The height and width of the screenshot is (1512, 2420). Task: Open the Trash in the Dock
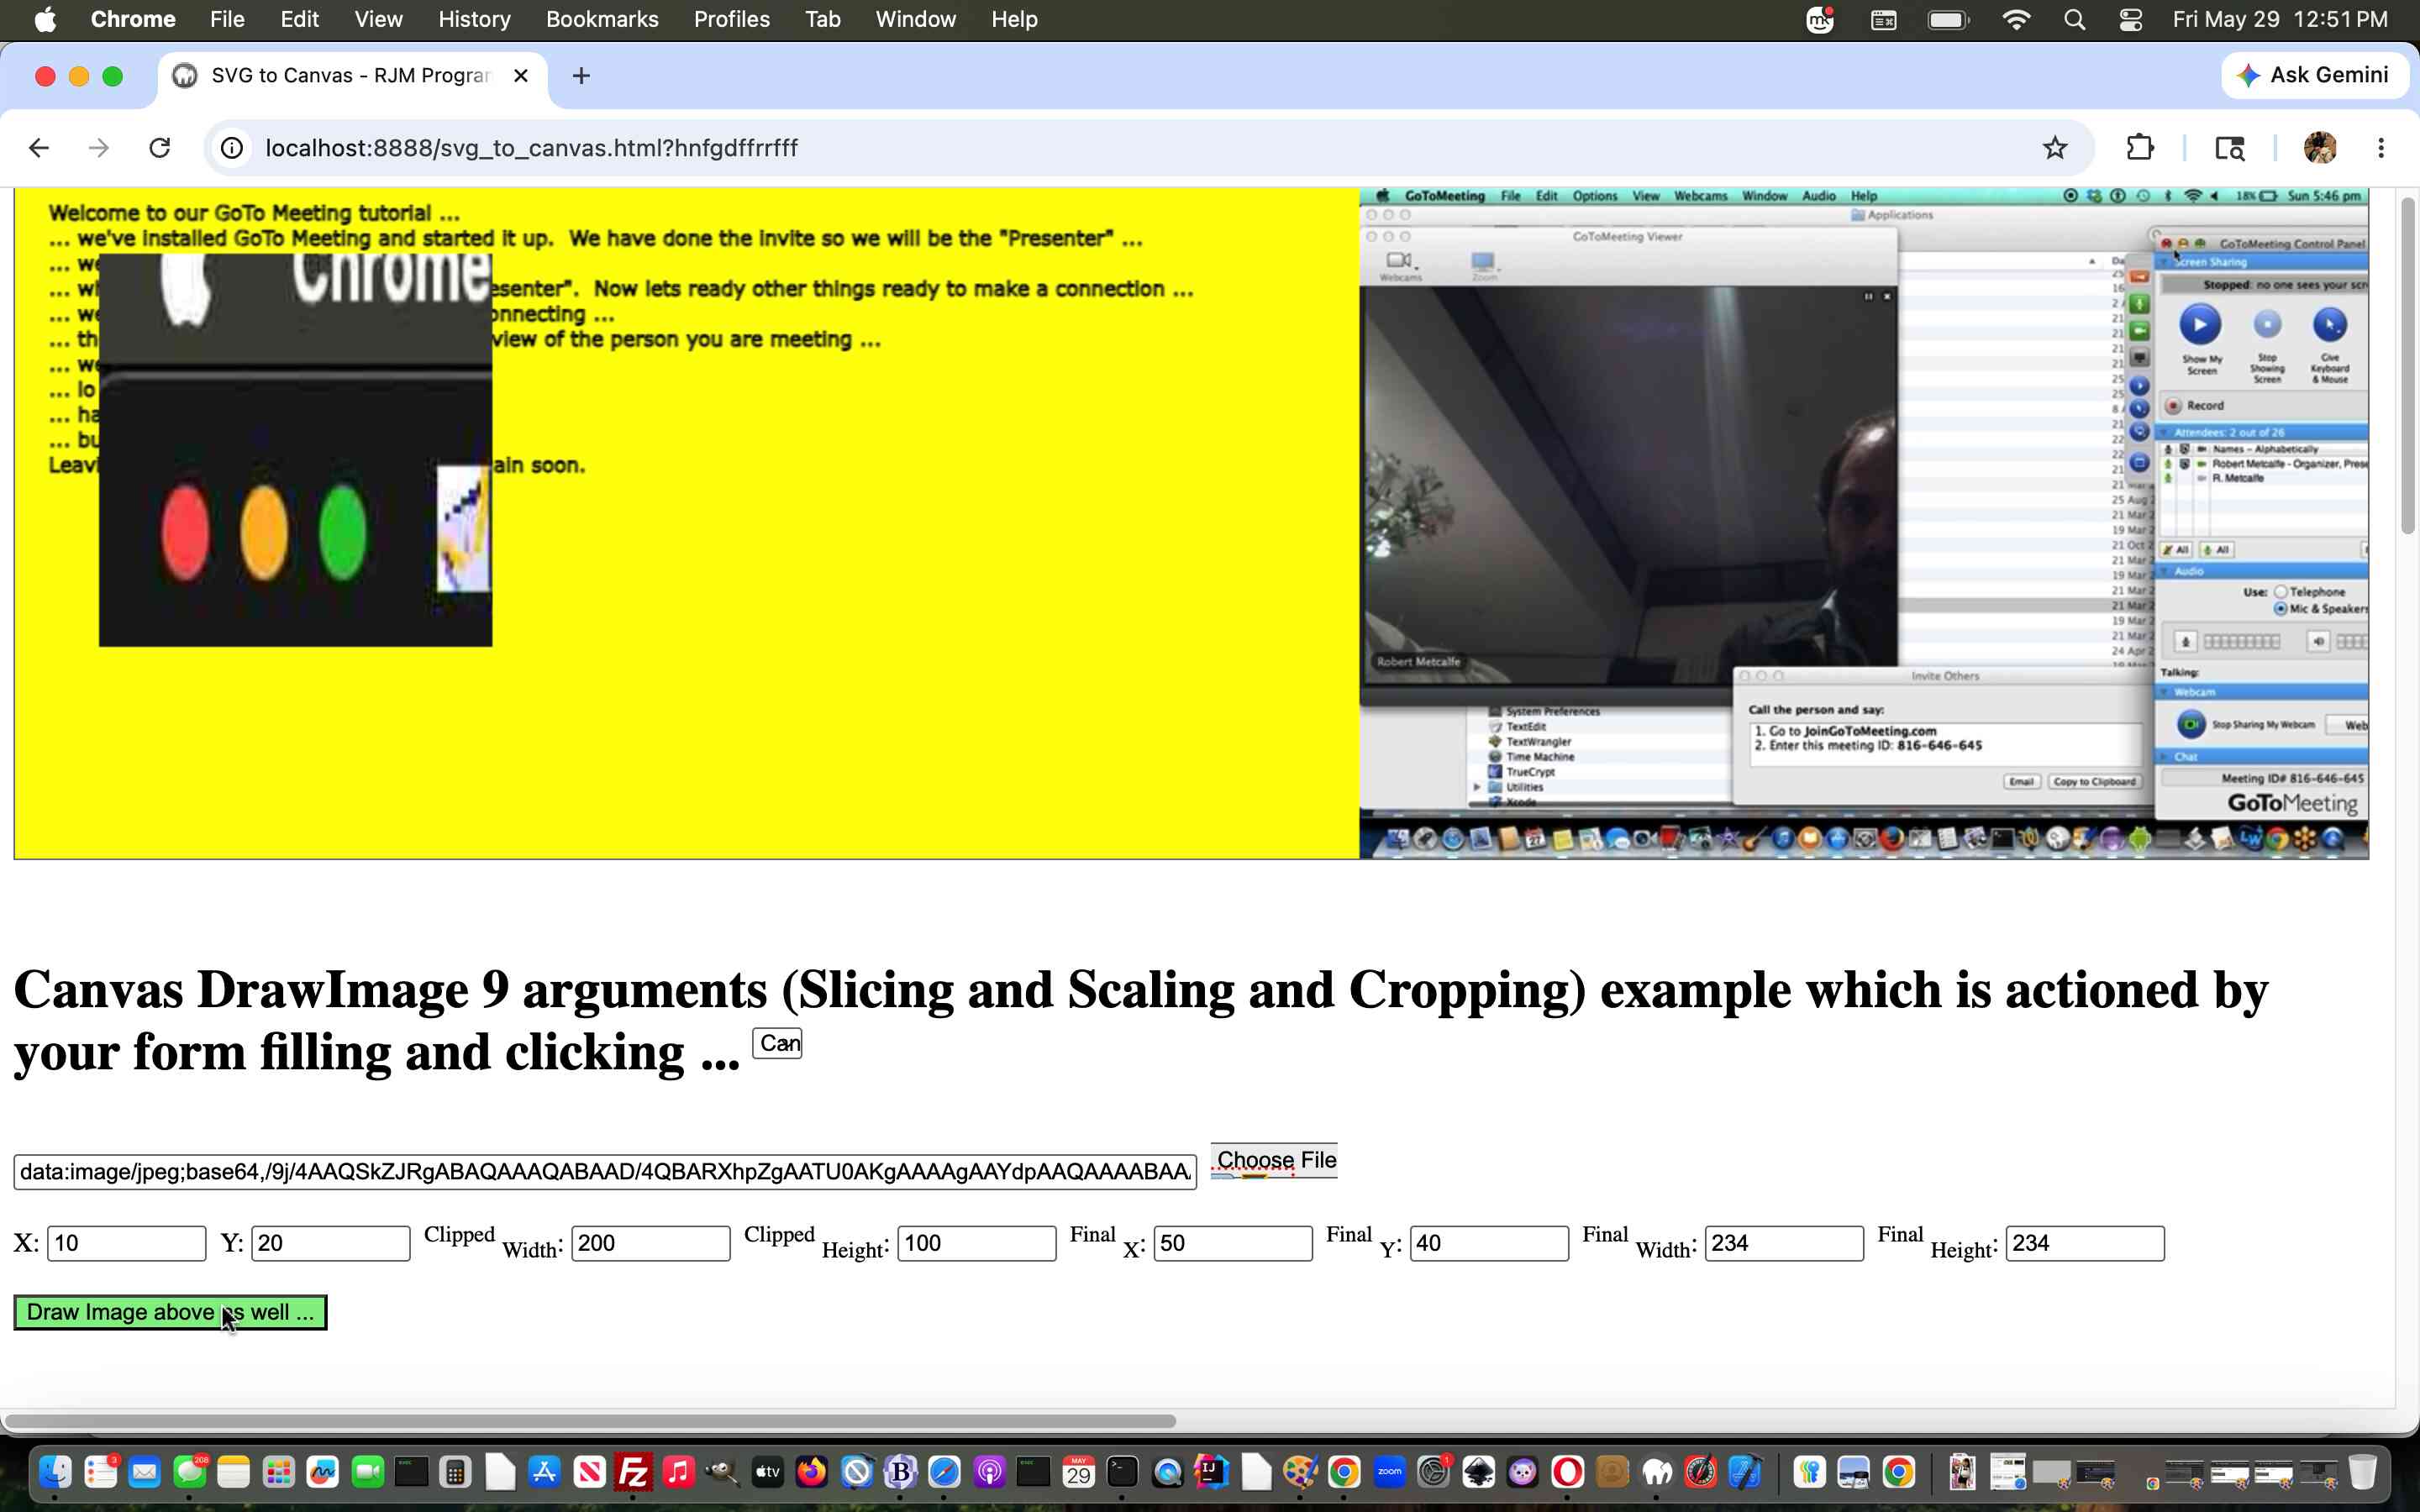(2362, 1472)
